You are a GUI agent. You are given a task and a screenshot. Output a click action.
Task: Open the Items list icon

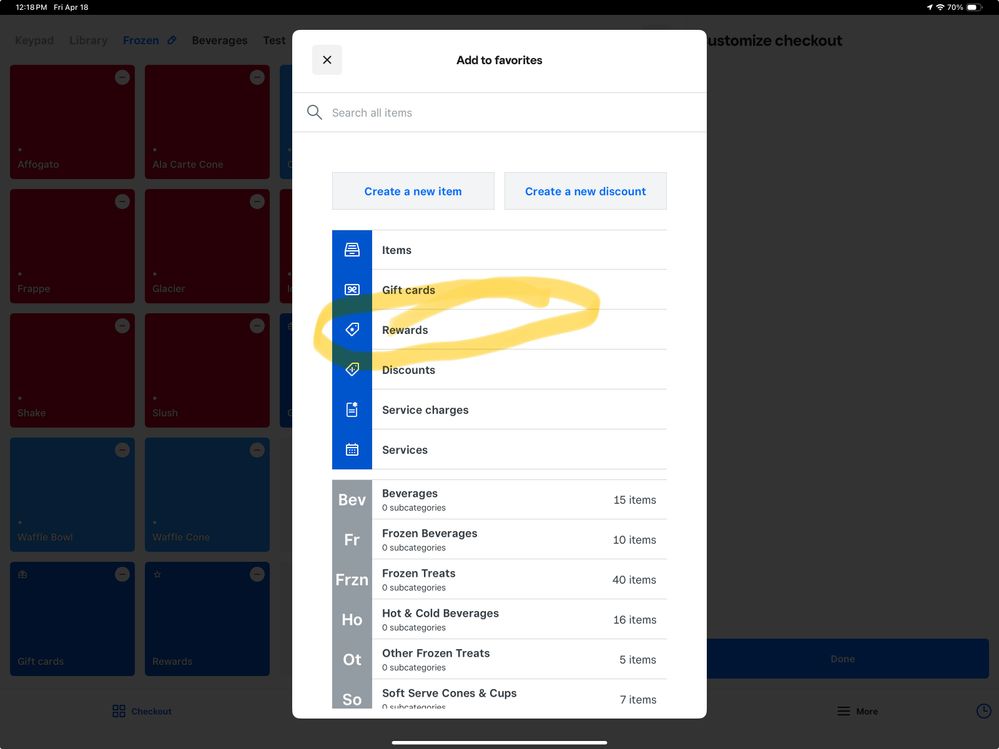click(352, 250)
